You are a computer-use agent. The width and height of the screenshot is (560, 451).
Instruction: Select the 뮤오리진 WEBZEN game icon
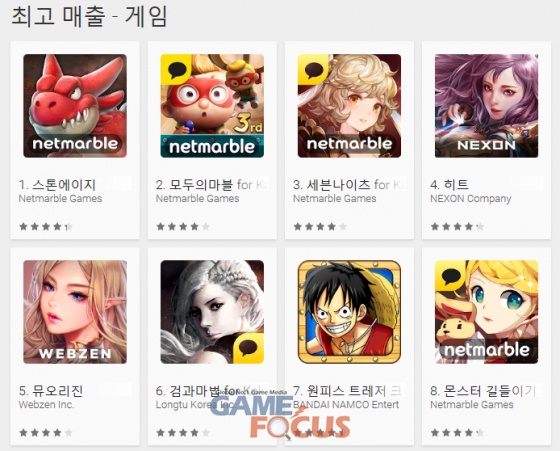tap(75, 312)
